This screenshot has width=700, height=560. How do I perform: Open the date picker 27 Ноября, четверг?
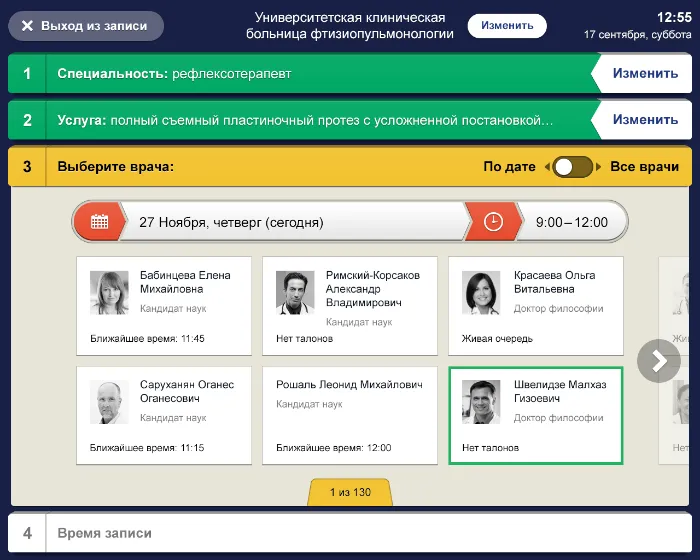point(290,222)
